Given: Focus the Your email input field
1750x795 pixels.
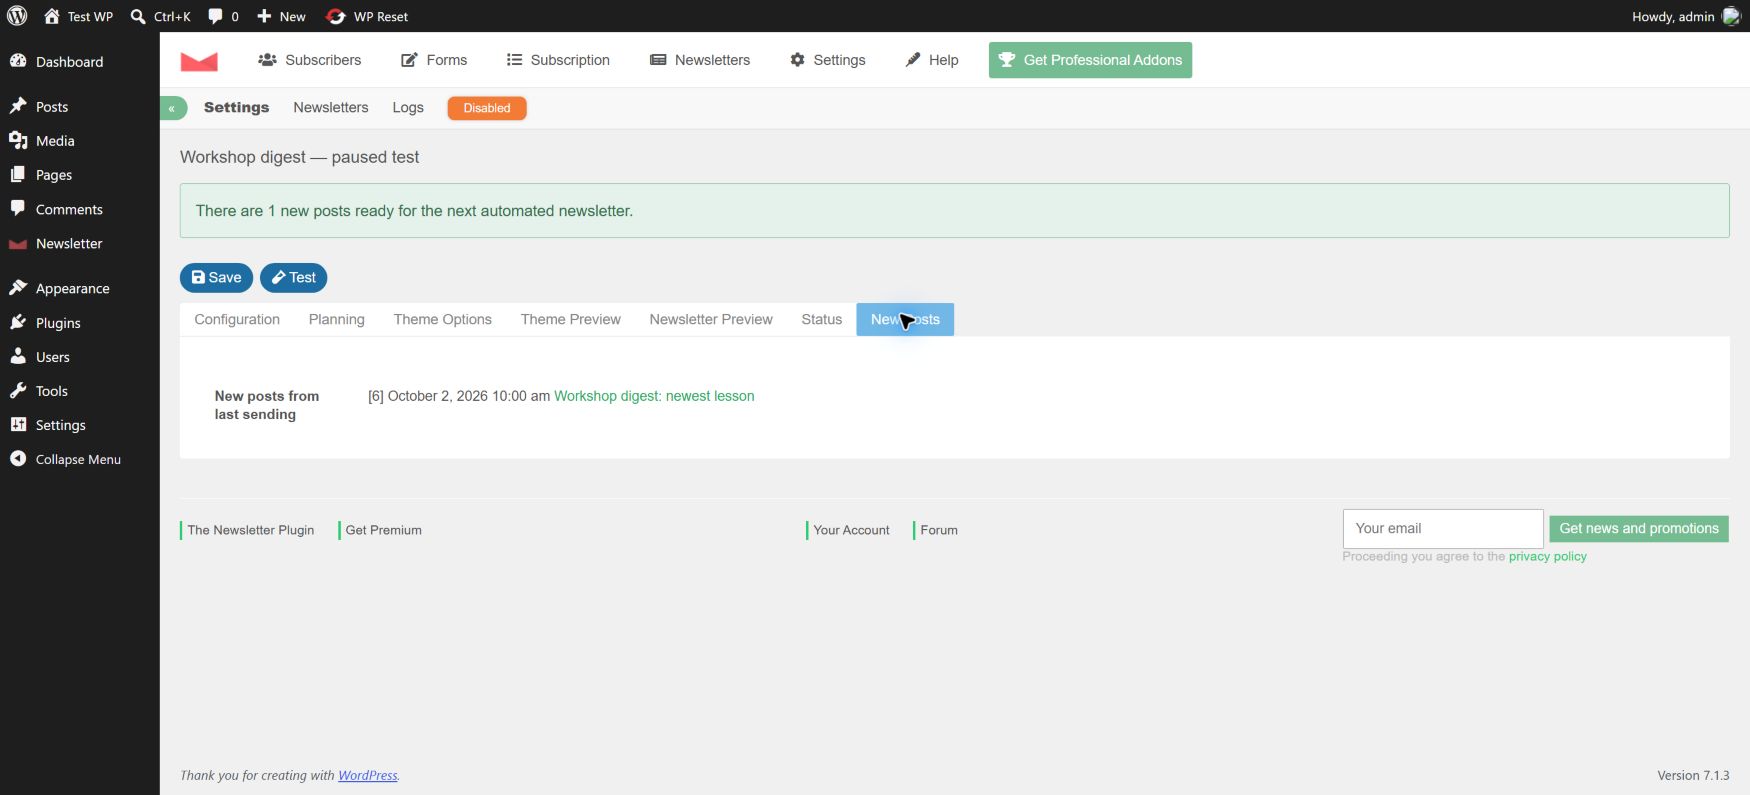Looking at the screenshot, I should tap(1443, 529).
